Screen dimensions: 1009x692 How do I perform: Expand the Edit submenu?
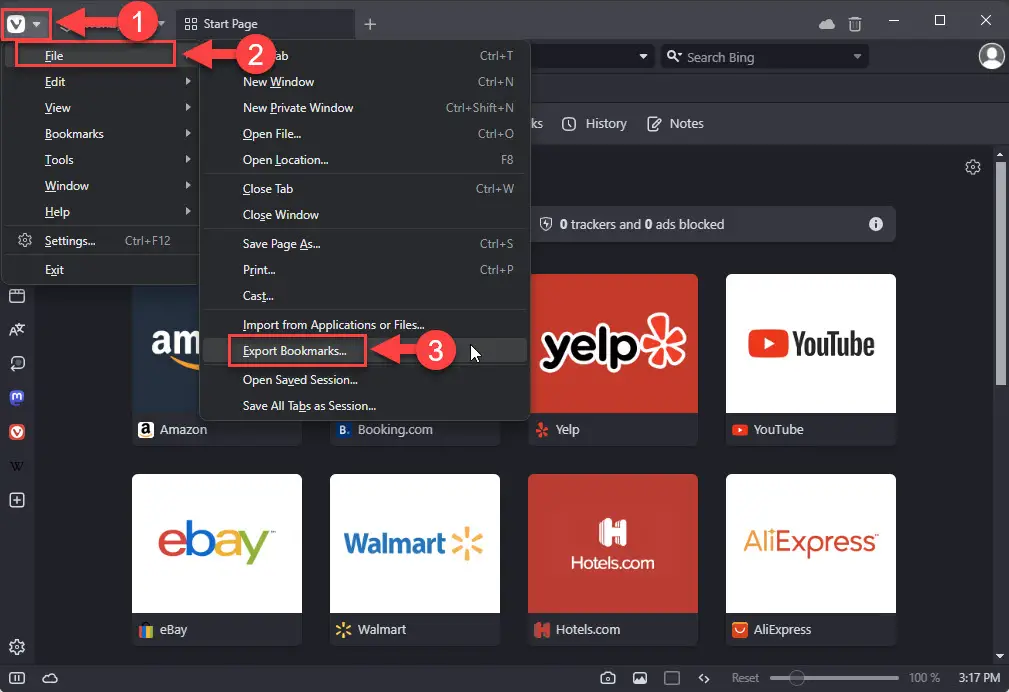[x=100, y=82]
